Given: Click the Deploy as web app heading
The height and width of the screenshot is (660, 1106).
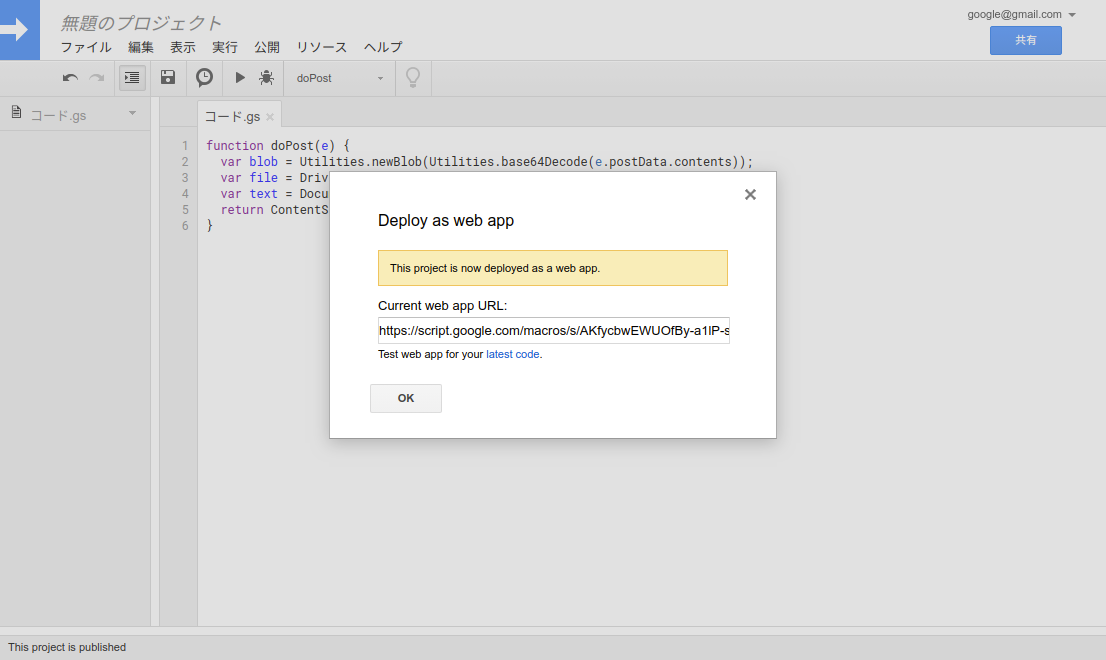Looking at the screenshot, I should pos(446,221).
